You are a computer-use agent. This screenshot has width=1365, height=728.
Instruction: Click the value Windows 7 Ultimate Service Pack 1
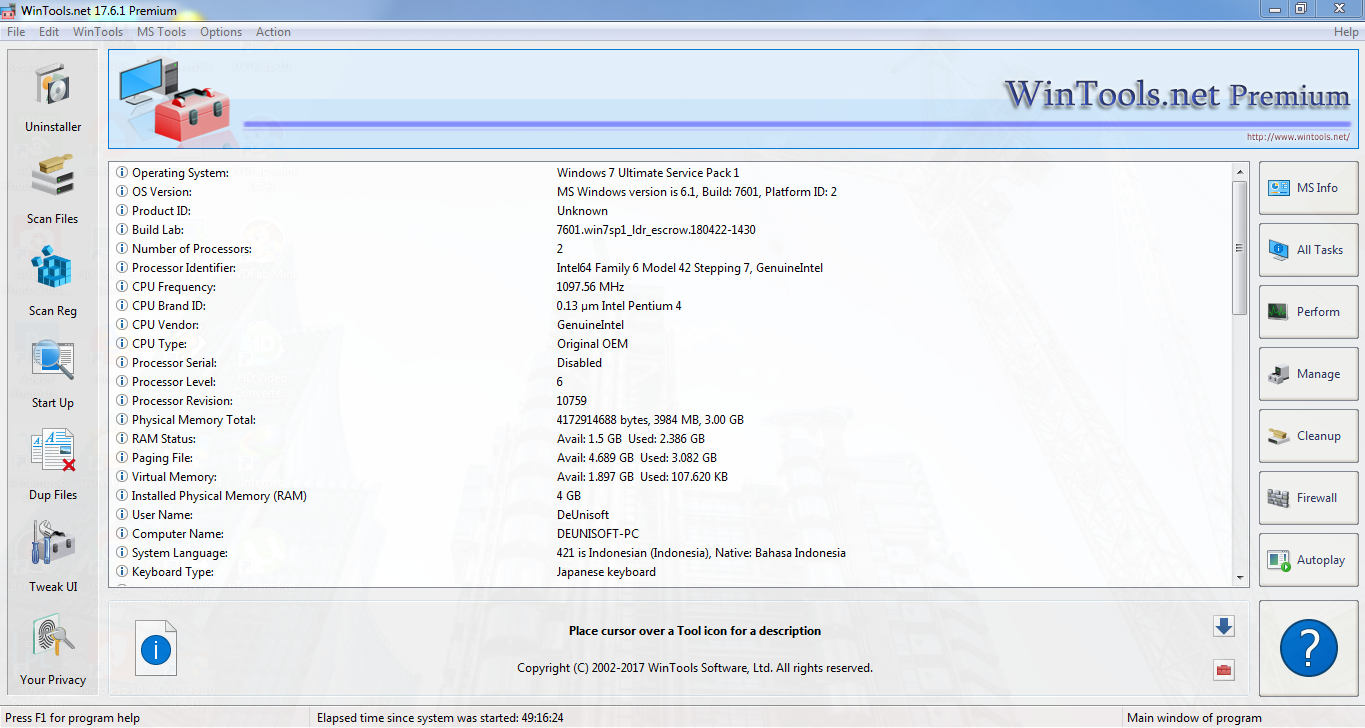[x=648, y=173]
